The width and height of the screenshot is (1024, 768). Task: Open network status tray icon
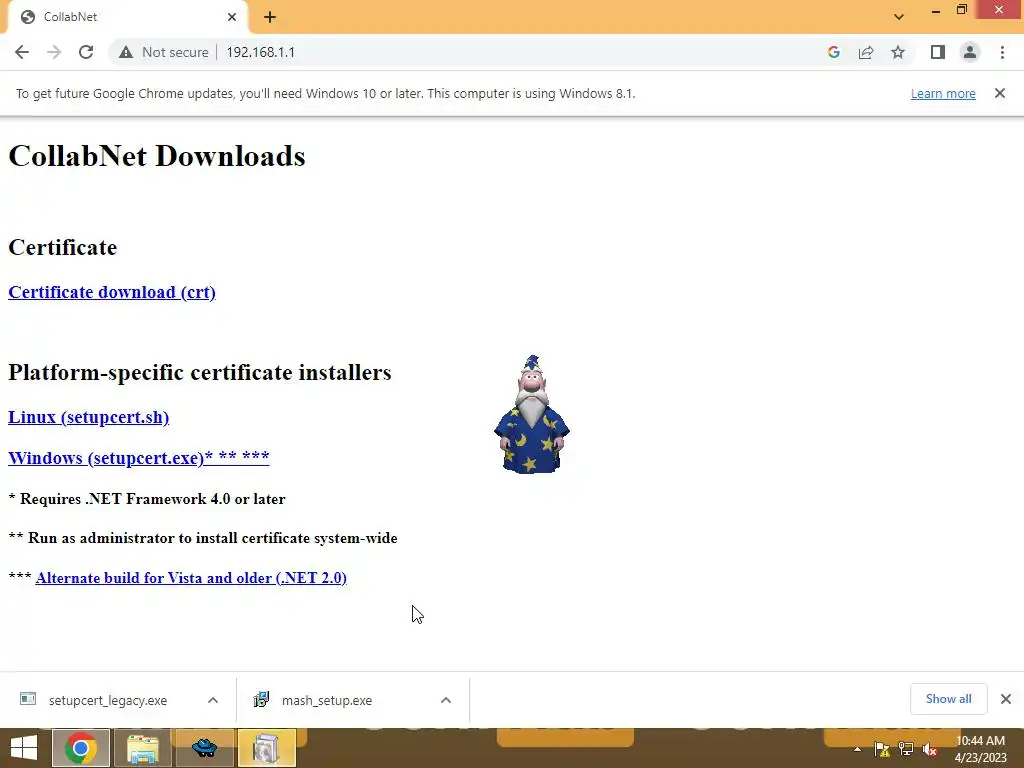906,749
